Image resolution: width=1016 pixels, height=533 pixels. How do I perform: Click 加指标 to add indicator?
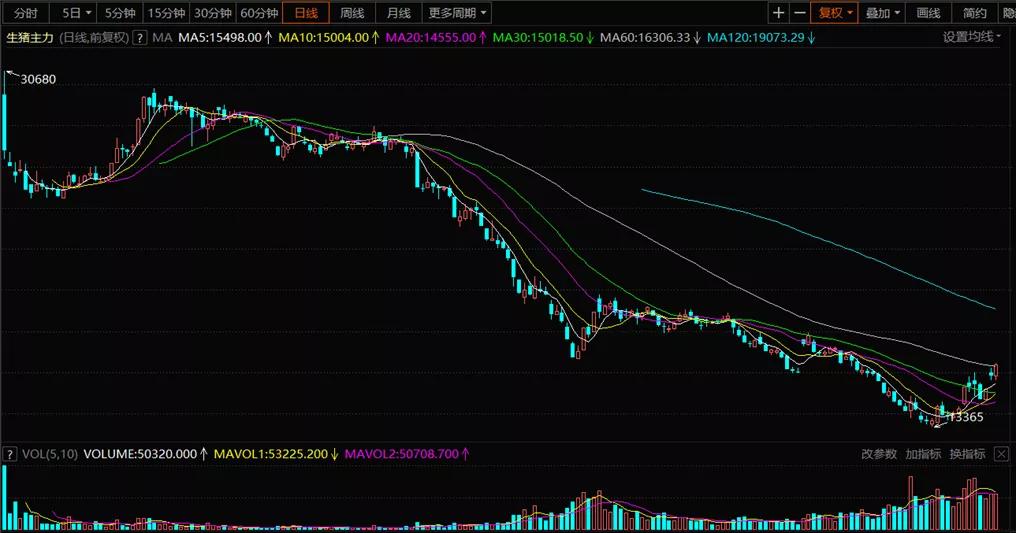(x=923, y=454)
